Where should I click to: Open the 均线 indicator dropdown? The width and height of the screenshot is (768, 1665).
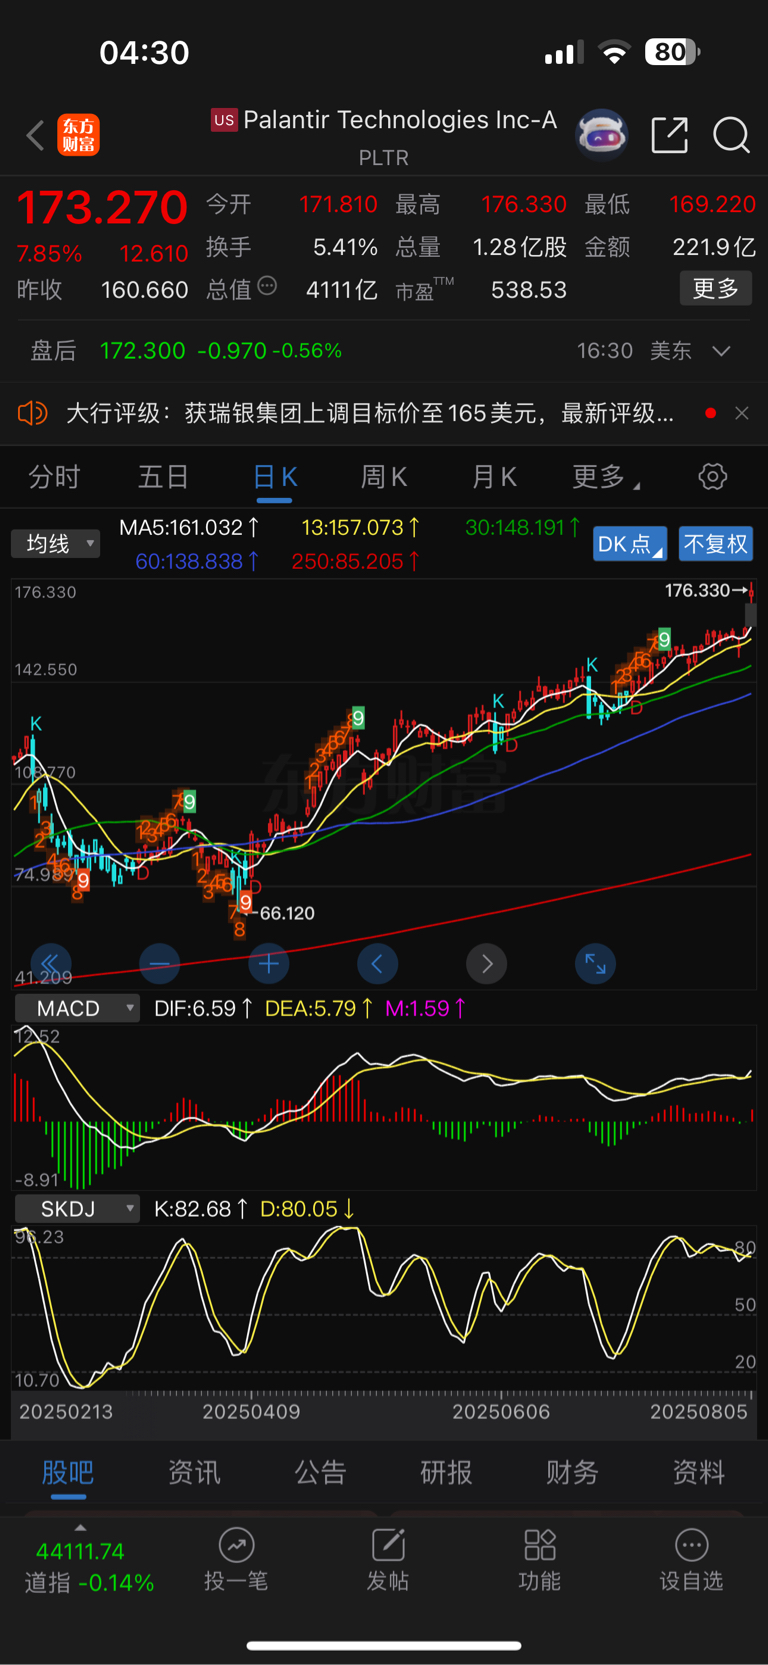tap(56, 543)
